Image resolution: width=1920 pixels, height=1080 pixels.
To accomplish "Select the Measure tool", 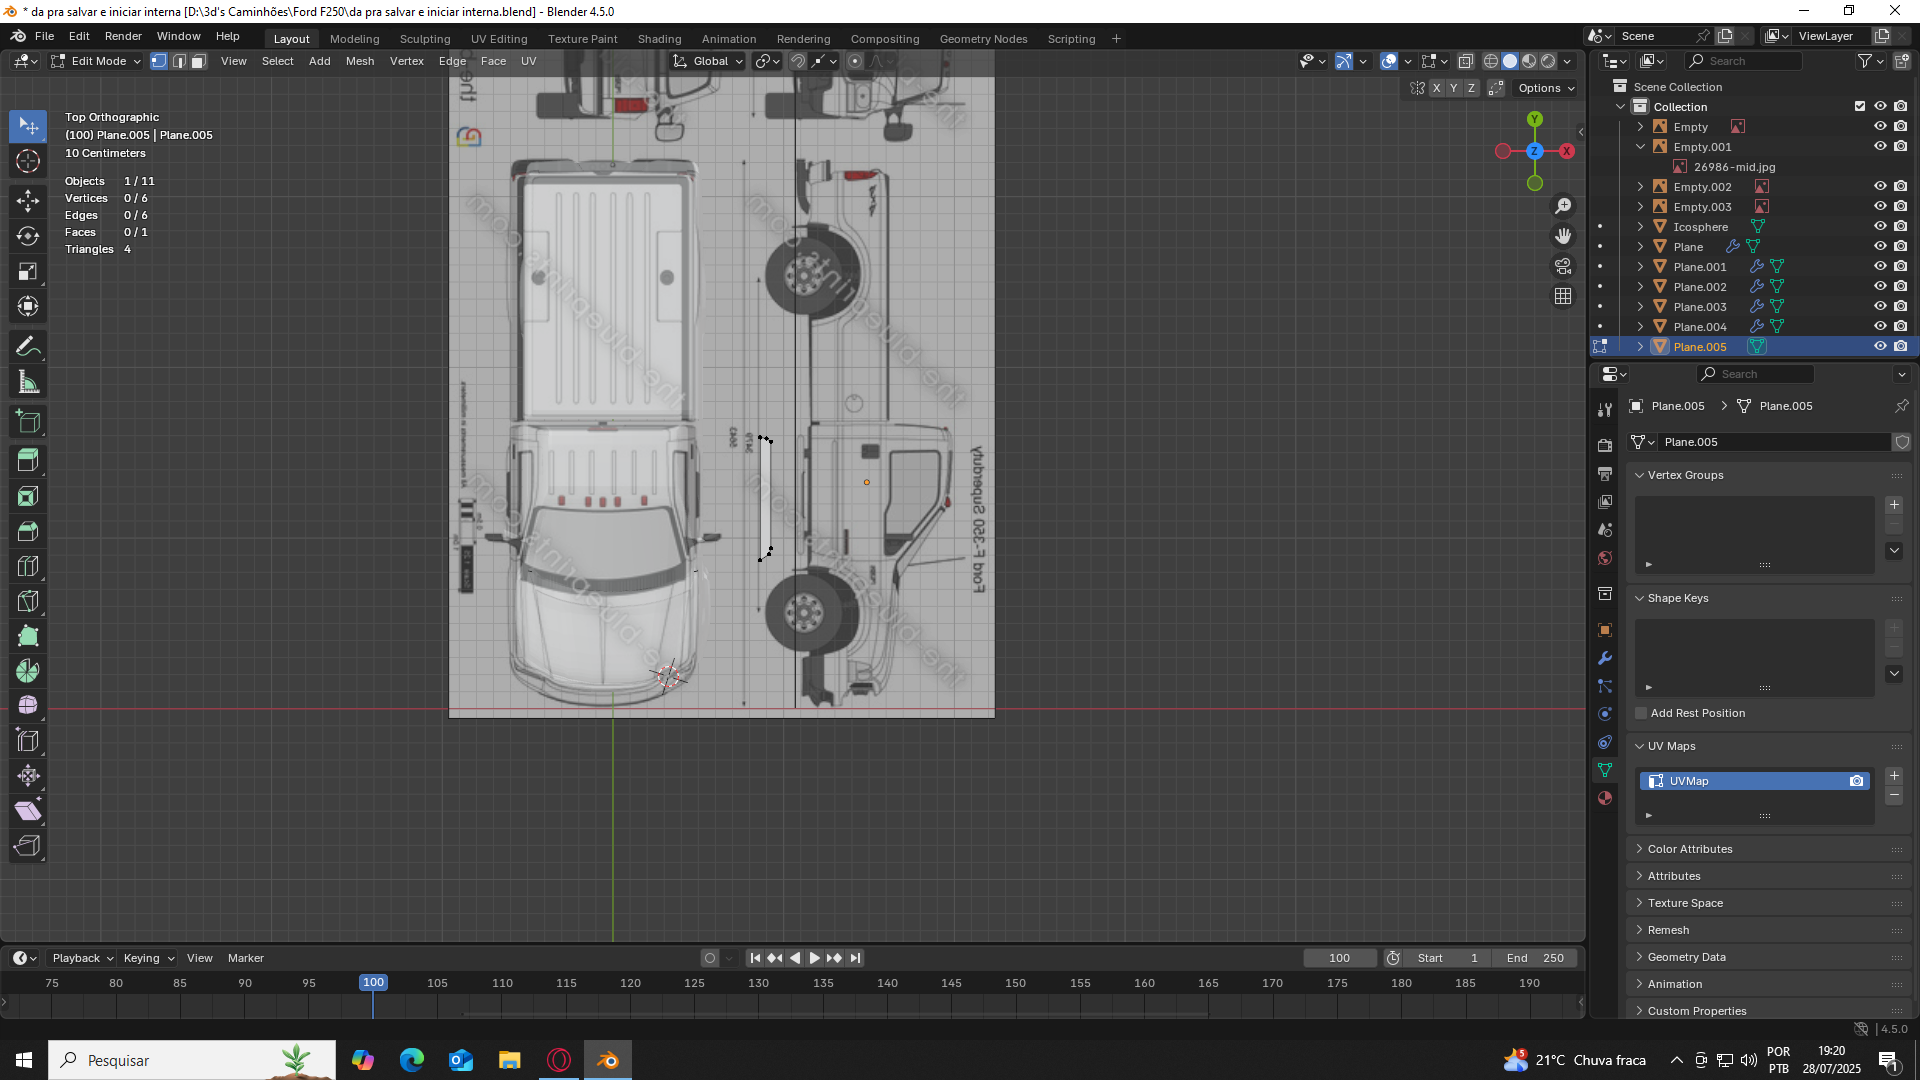I will click(28, 382).
